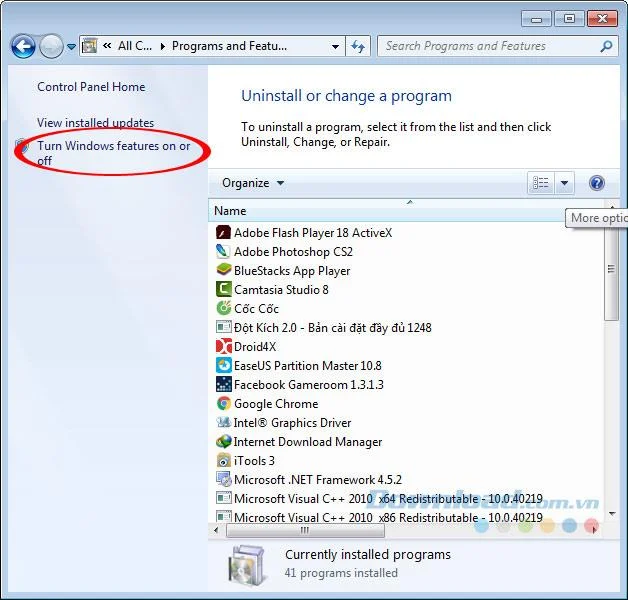Viewport: 628px width, 600px height.
Task: Click the Intel Graphics Driver icon
Action: 223,422
